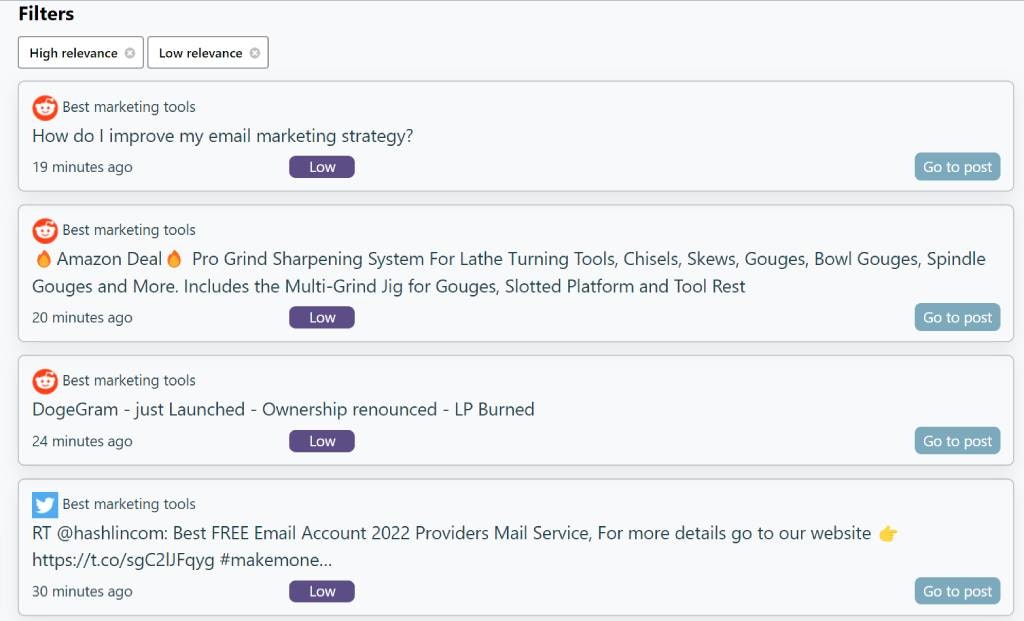
Task: Click the pointing finger emoji in the retweet post
Action: 888,533
